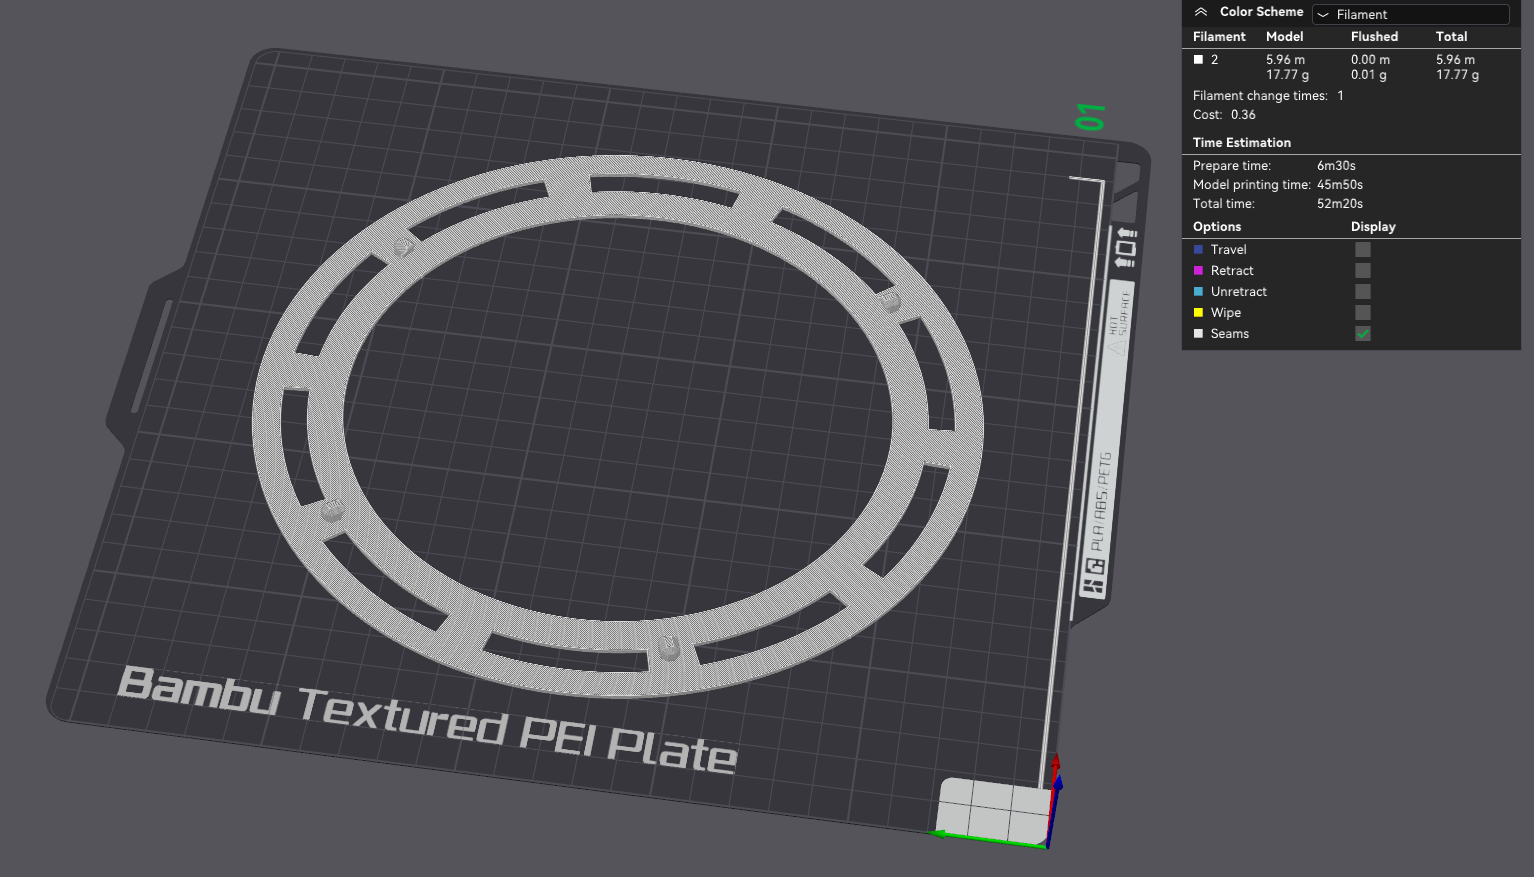
Task: Enable the Travel display checkbox
Action: coord(1363,250)
